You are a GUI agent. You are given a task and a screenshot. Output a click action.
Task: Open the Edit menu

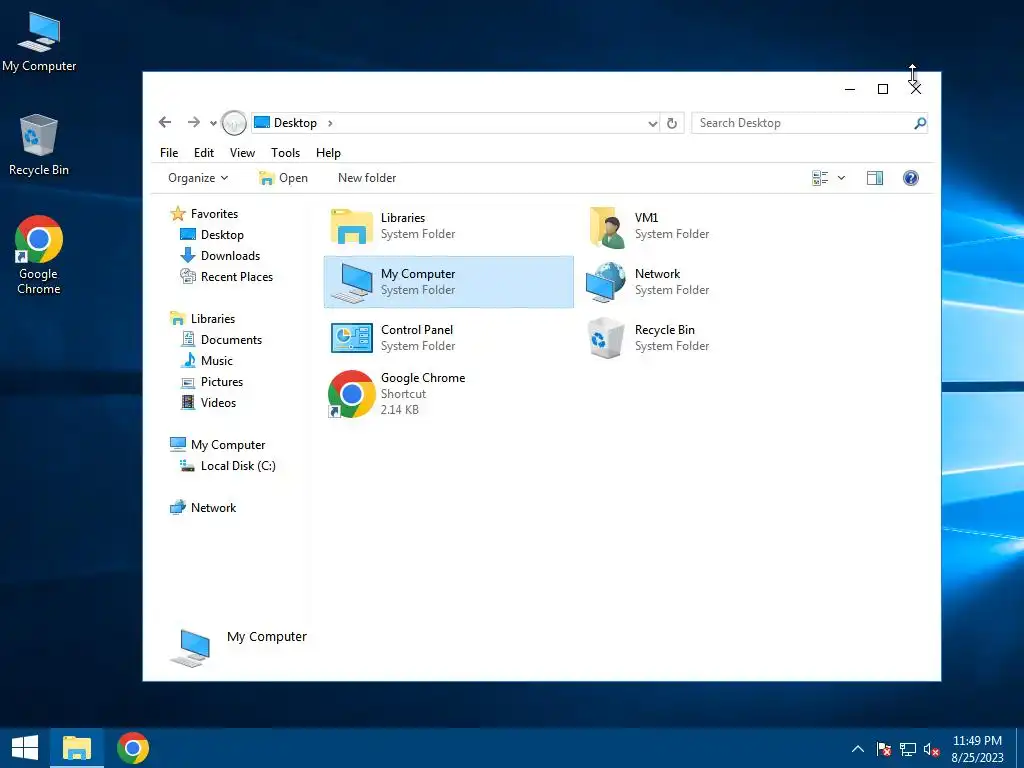coord(204,152)
